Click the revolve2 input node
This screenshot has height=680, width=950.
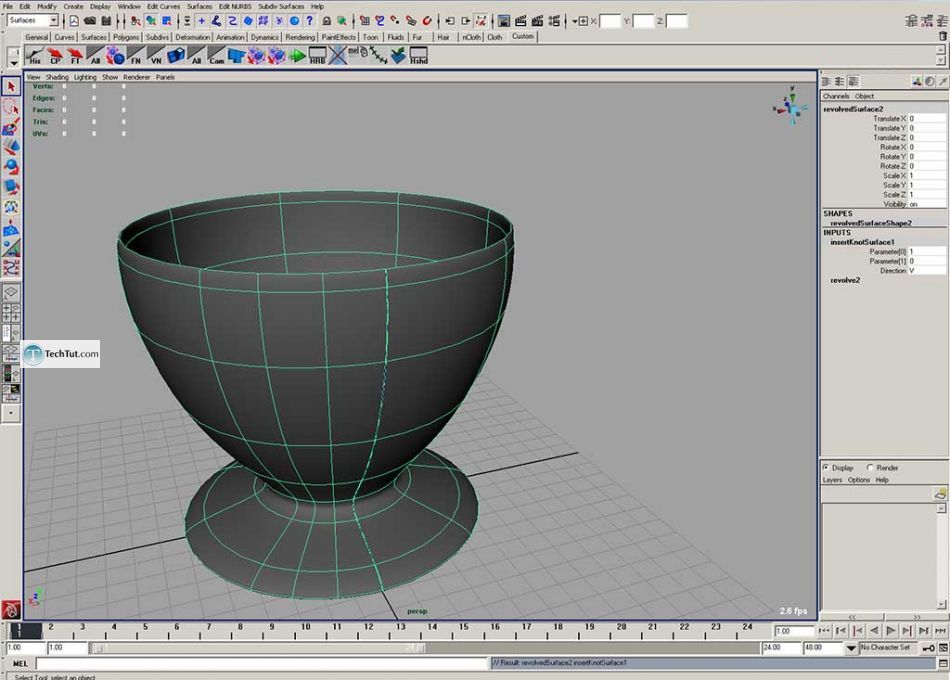(845, 280)
